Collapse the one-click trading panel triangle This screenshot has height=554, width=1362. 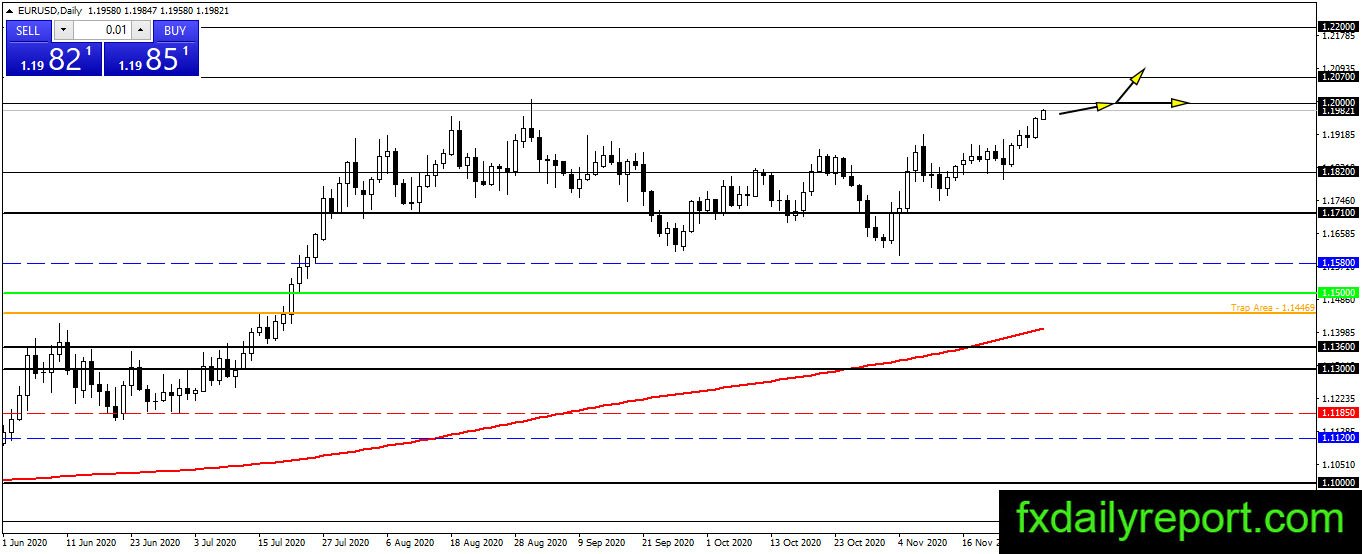(x=9, y=12)
